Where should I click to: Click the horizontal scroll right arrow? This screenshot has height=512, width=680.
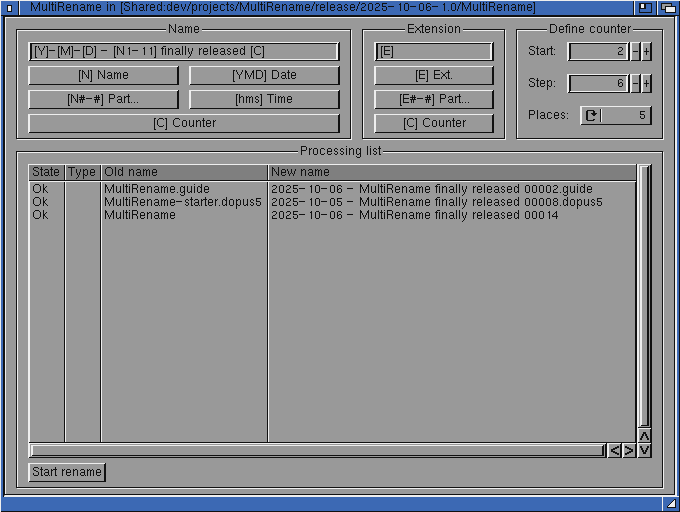(x=629, y=450)
